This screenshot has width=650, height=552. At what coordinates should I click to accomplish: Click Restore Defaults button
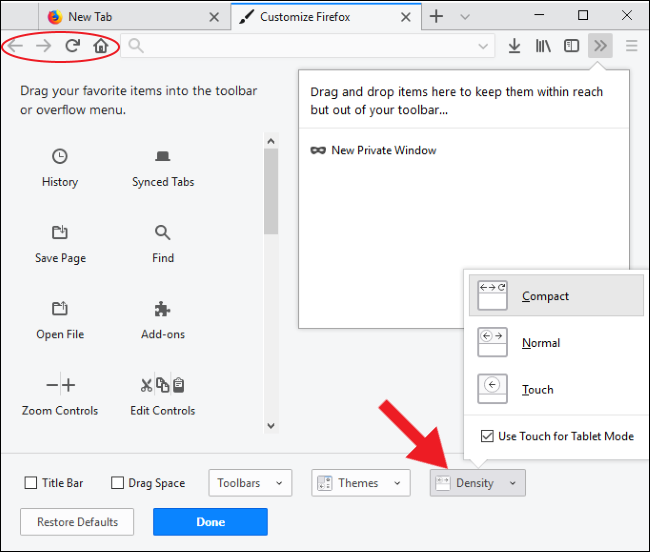point(77,522)
